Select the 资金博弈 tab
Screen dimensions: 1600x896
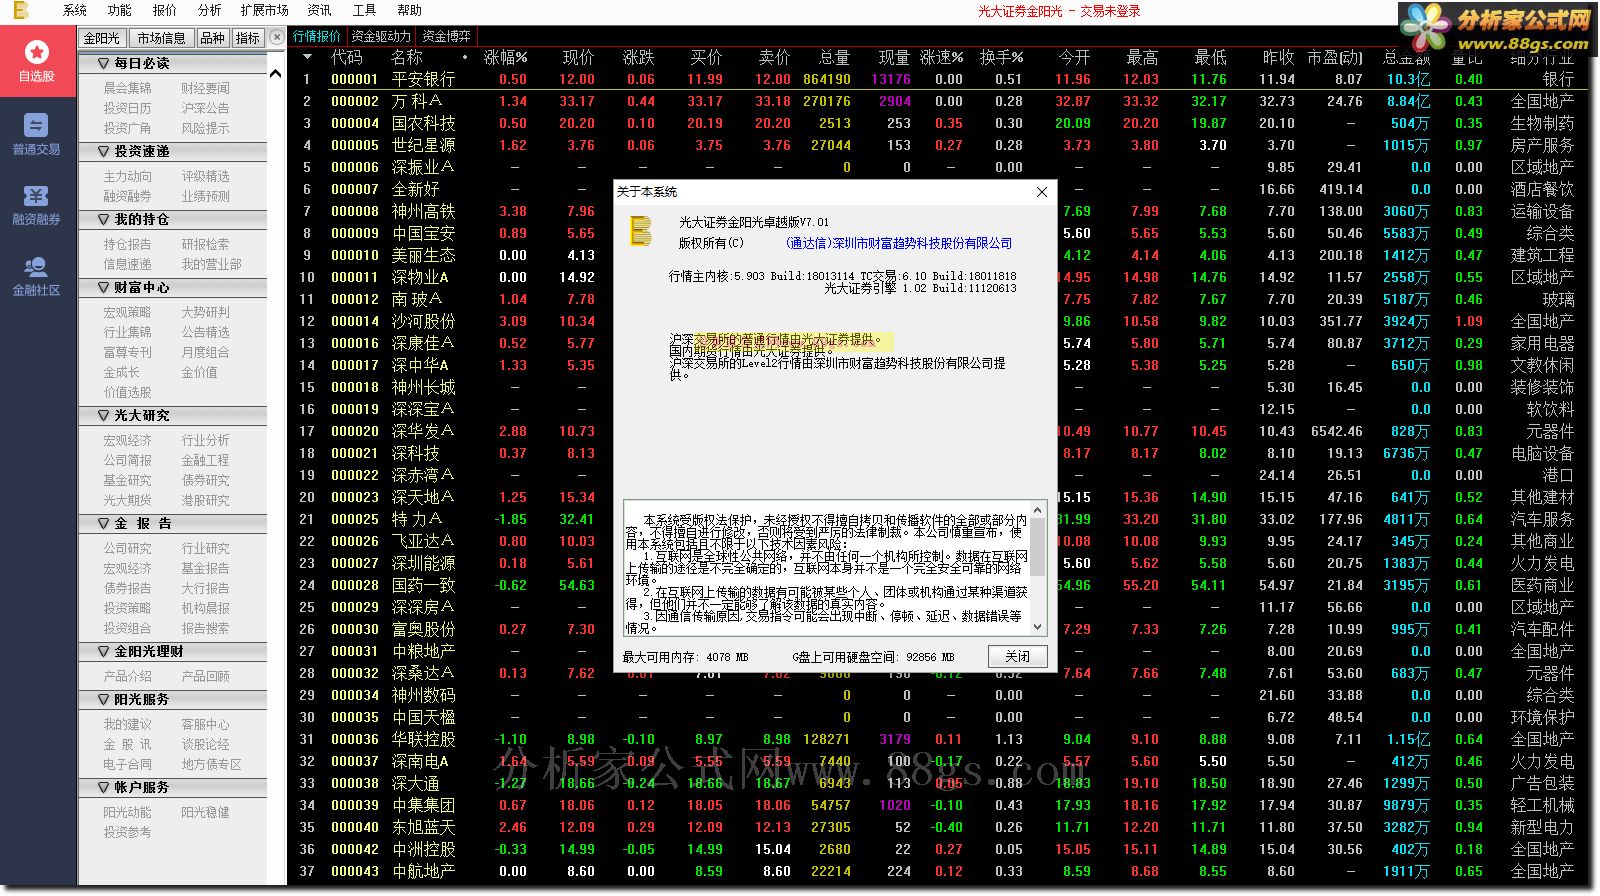tap(446, 36)
